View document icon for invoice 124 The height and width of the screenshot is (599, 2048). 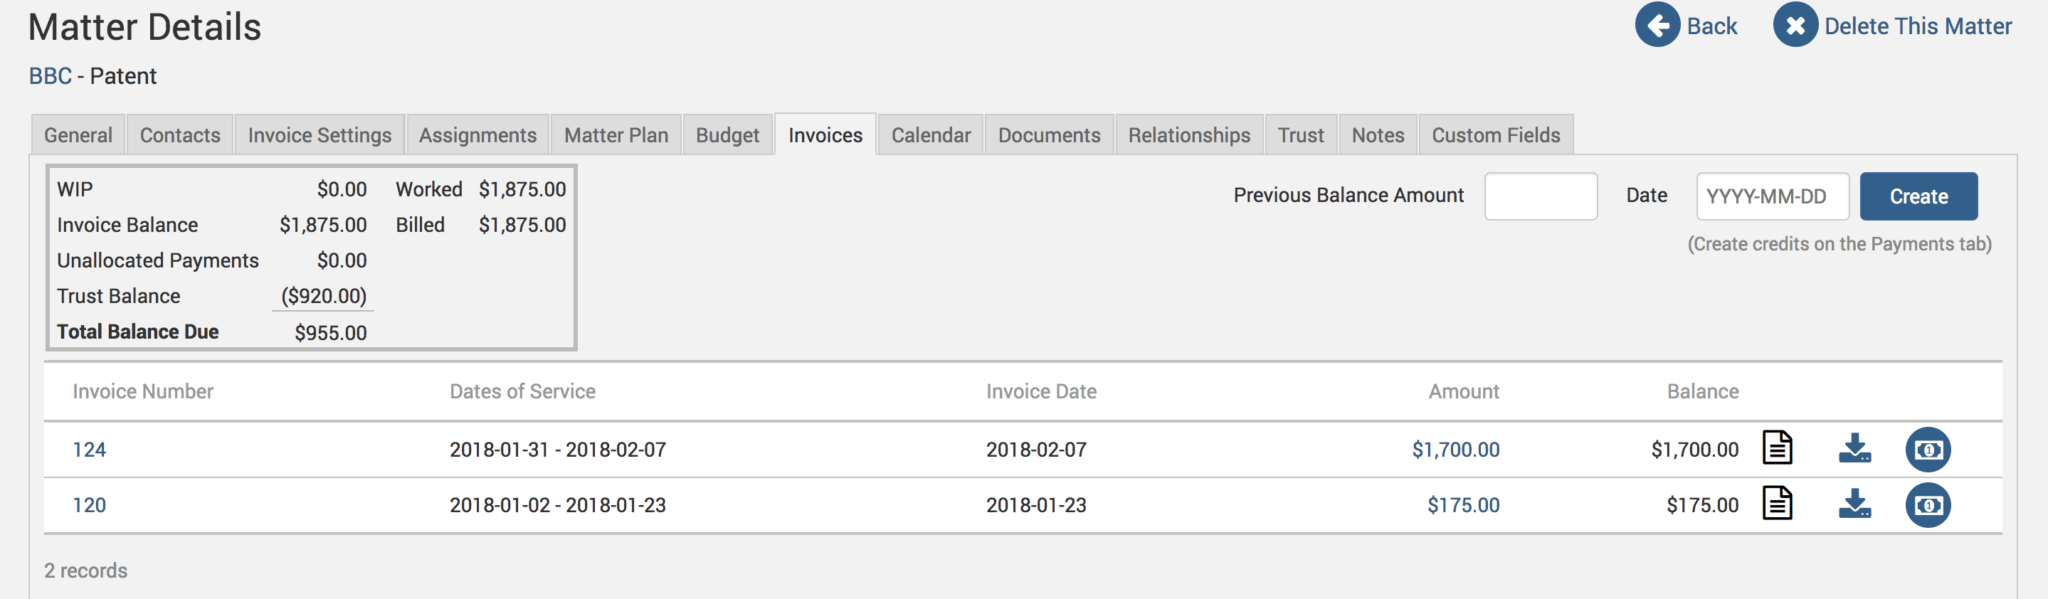(x=1777, y=448)
